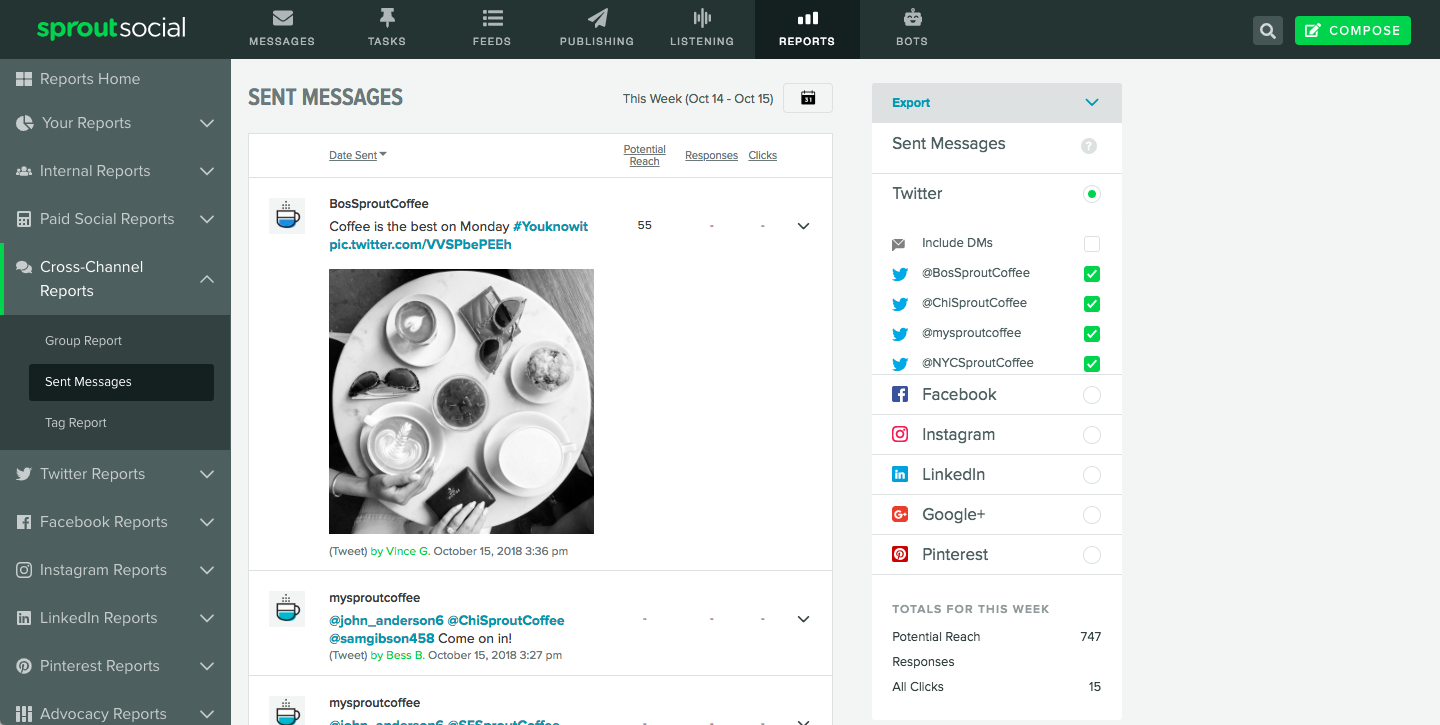Click the Twitter bird icon beside @NYCSproutCoffee
Screen dimensions: 1440x725
coord(900,364)
